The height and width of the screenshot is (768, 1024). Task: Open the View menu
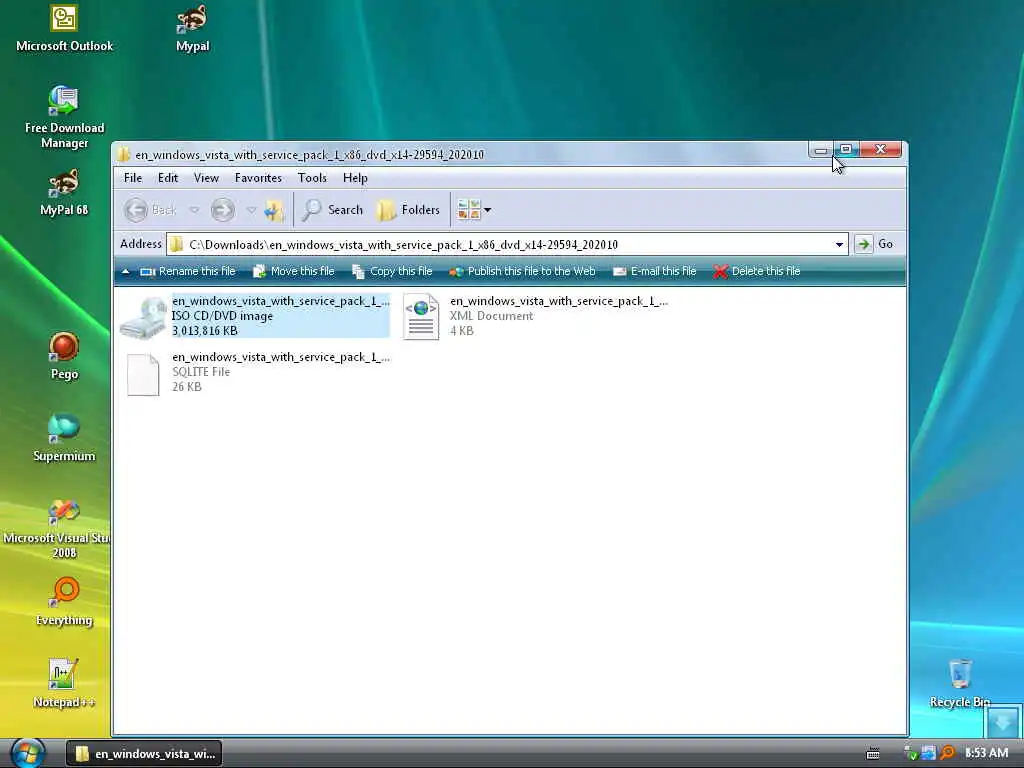[x=206, y=178]
